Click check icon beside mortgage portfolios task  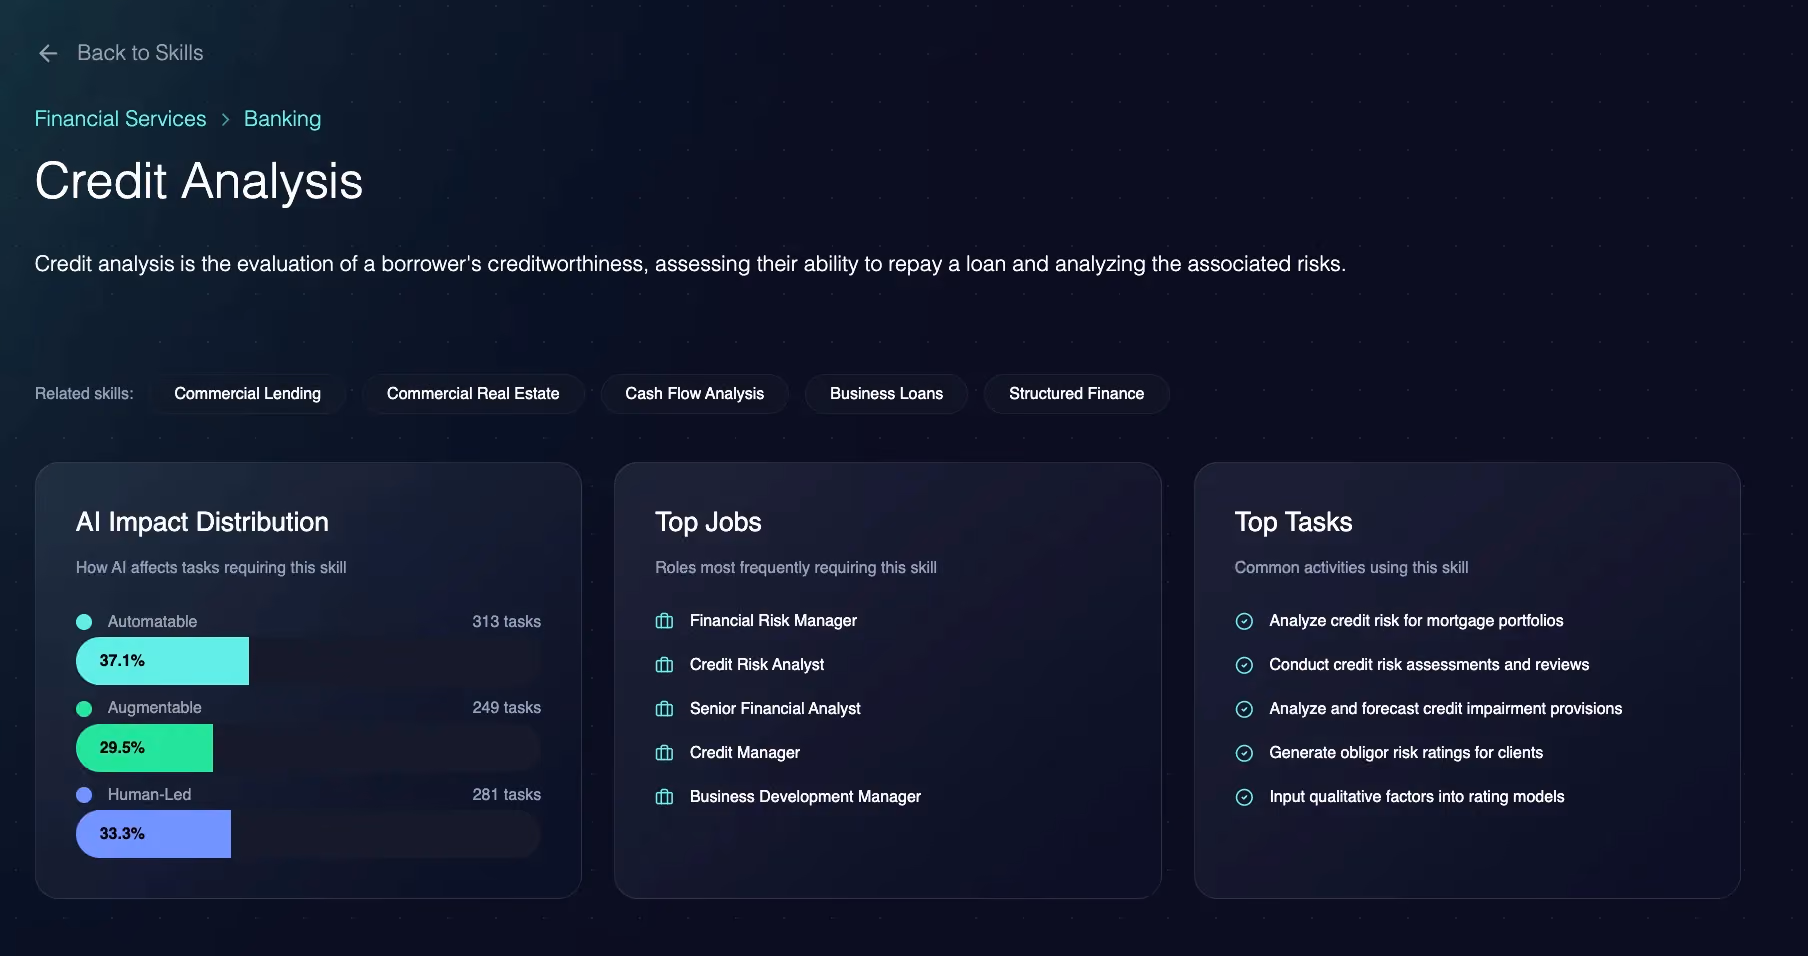point(1244,621)
